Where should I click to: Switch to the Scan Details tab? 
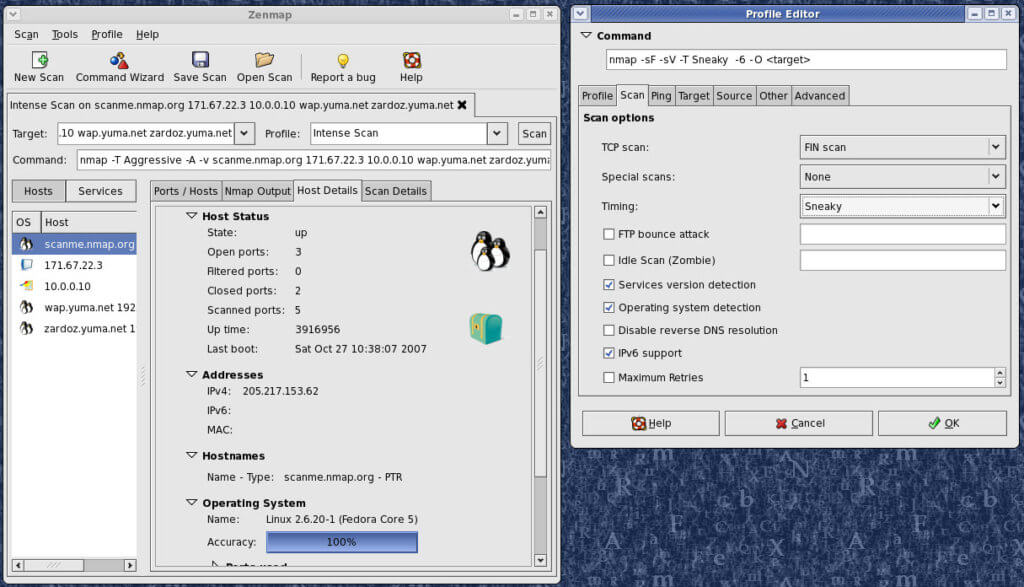coord(396,191)
